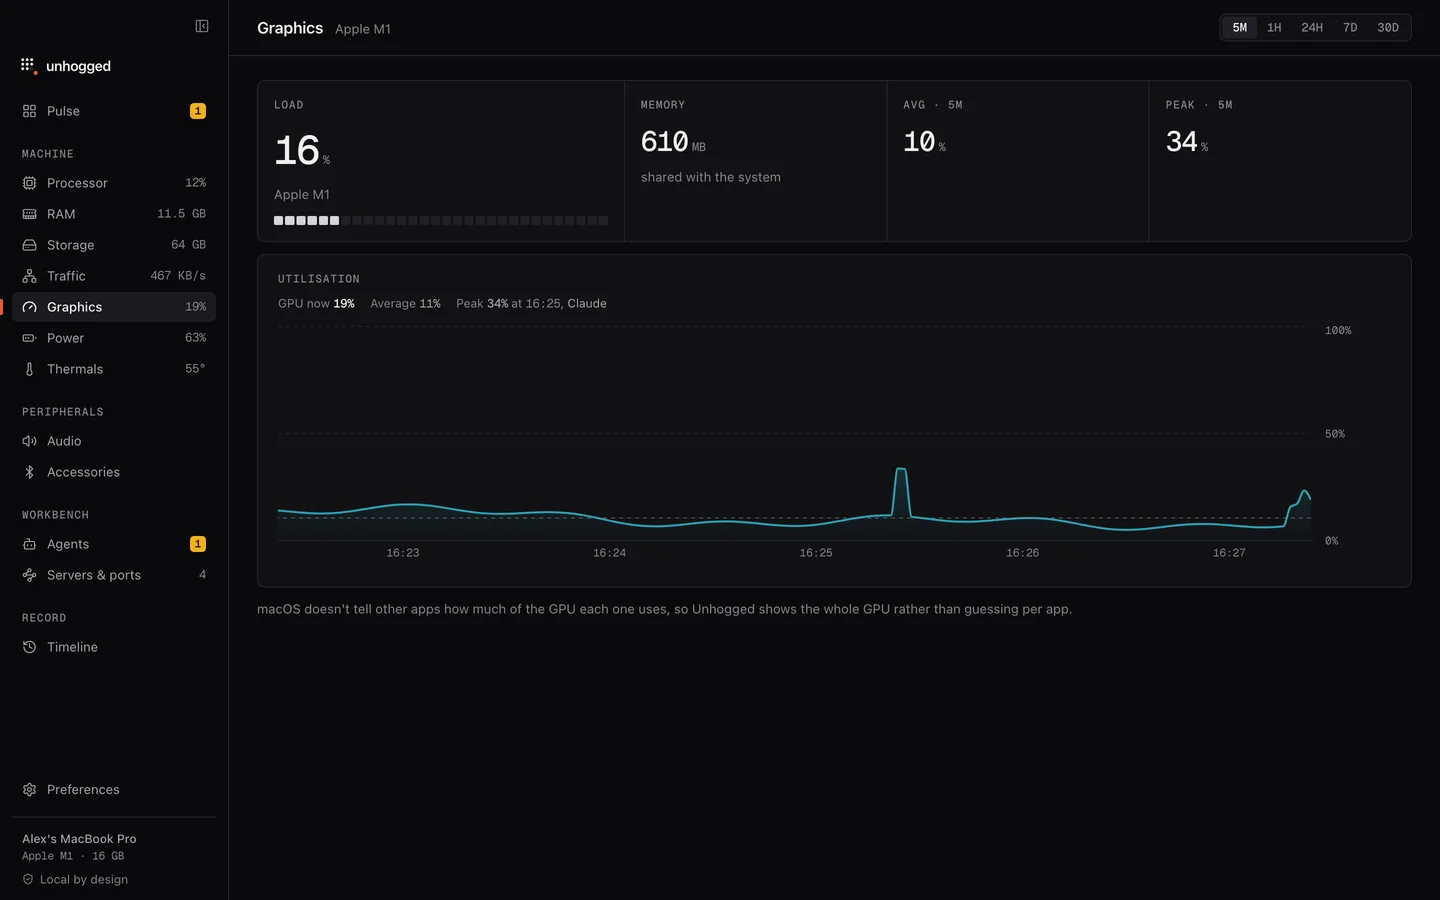The image size is (1440, 900).
Task: Click the Avg 5M value 10%
Action: (924, 142)
